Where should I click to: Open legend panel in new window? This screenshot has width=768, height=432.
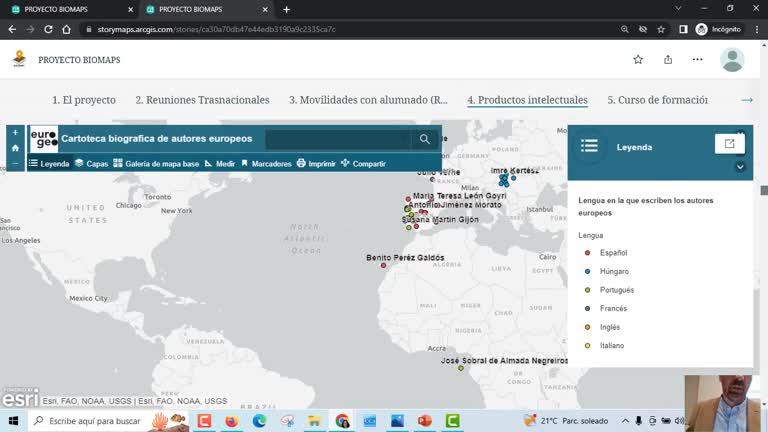tap(730, 144)
